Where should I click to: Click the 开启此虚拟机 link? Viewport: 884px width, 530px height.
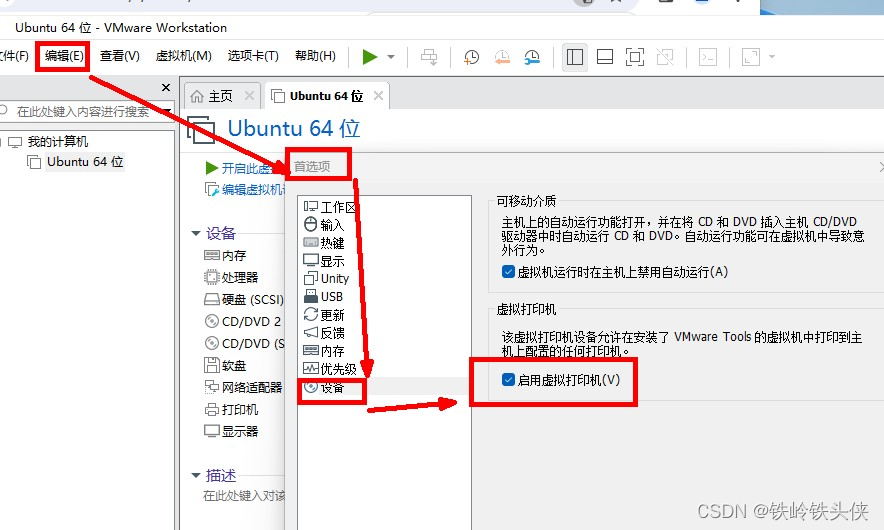tap(245, 168)
